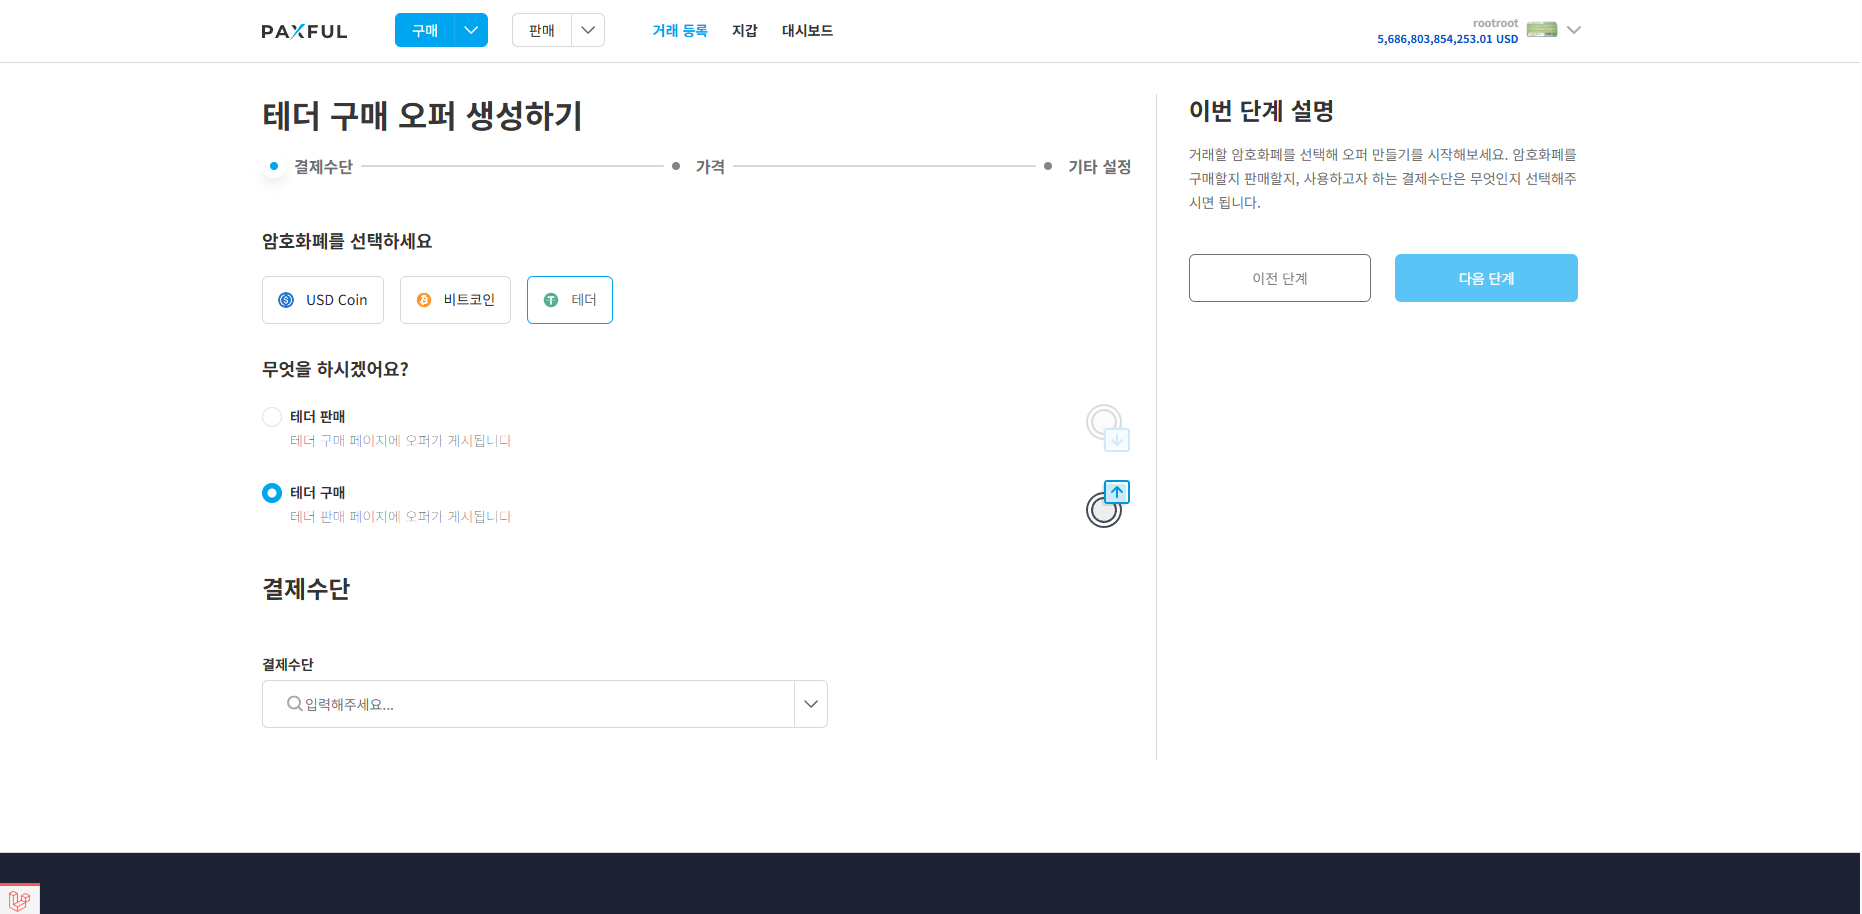
Task: Click the 다음 단계 button
Action: click(x=1485, y=278)
